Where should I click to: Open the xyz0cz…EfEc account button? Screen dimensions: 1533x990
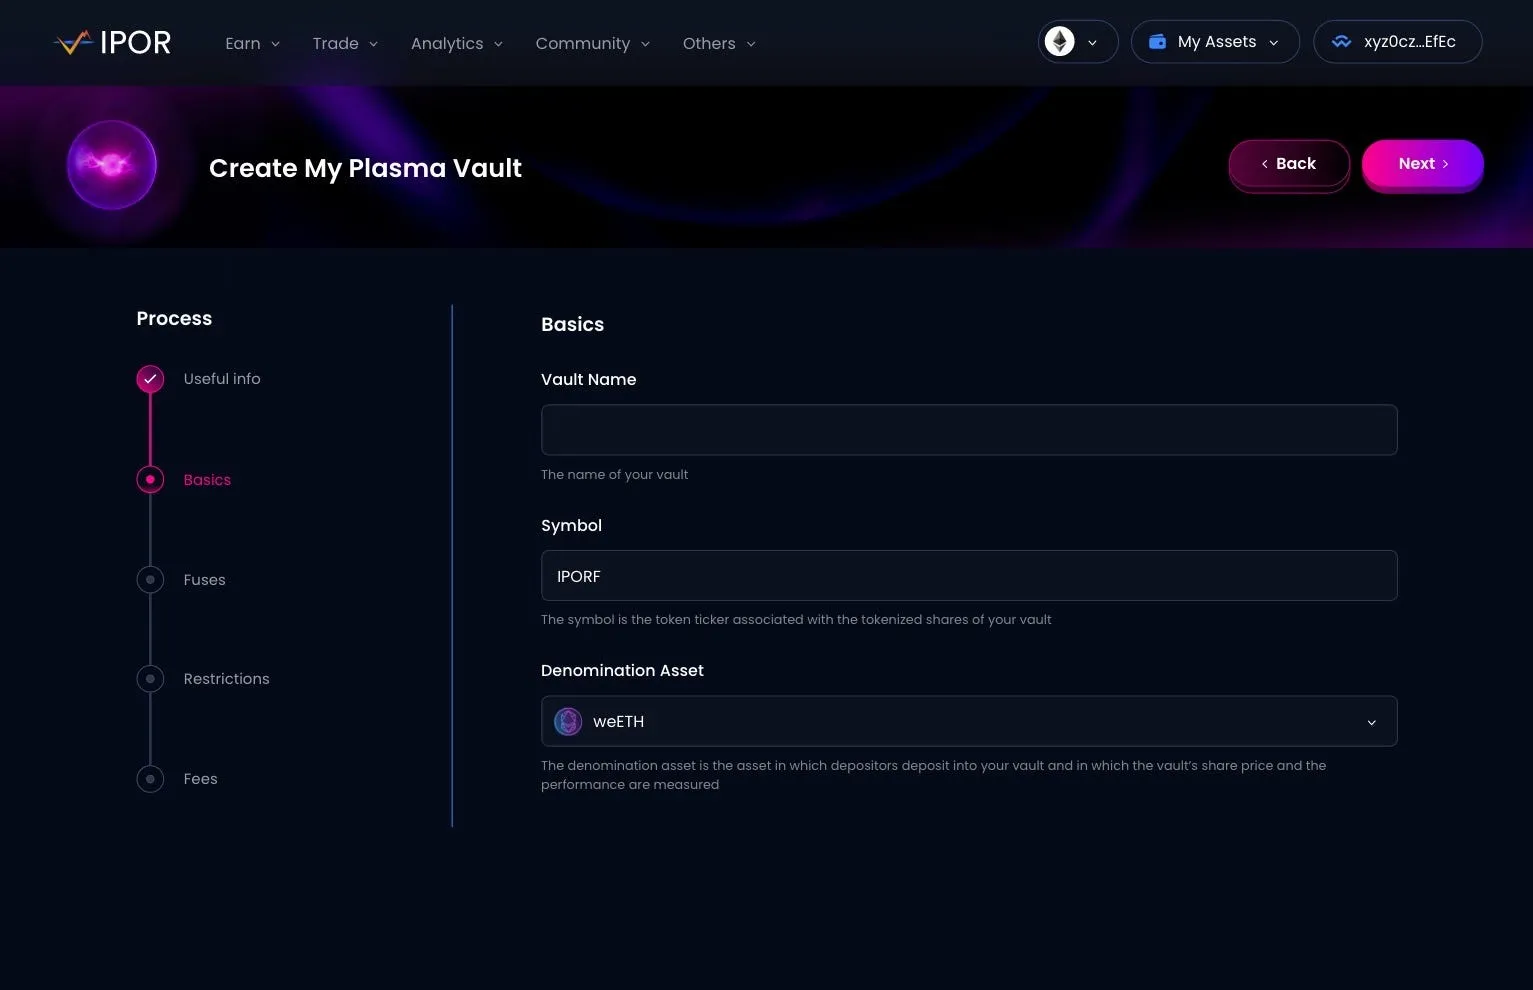pyautogui.click(x=1397, y=42)
